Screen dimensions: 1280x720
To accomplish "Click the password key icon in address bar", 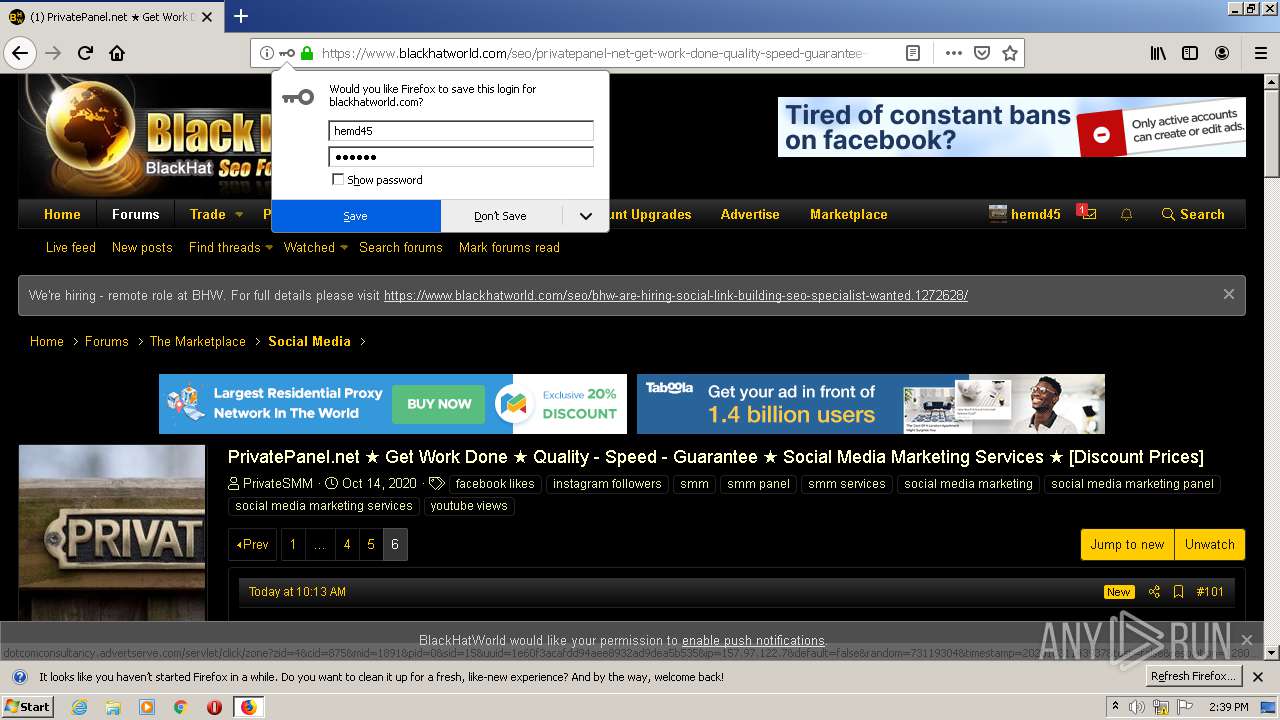I will coord(287,53).
